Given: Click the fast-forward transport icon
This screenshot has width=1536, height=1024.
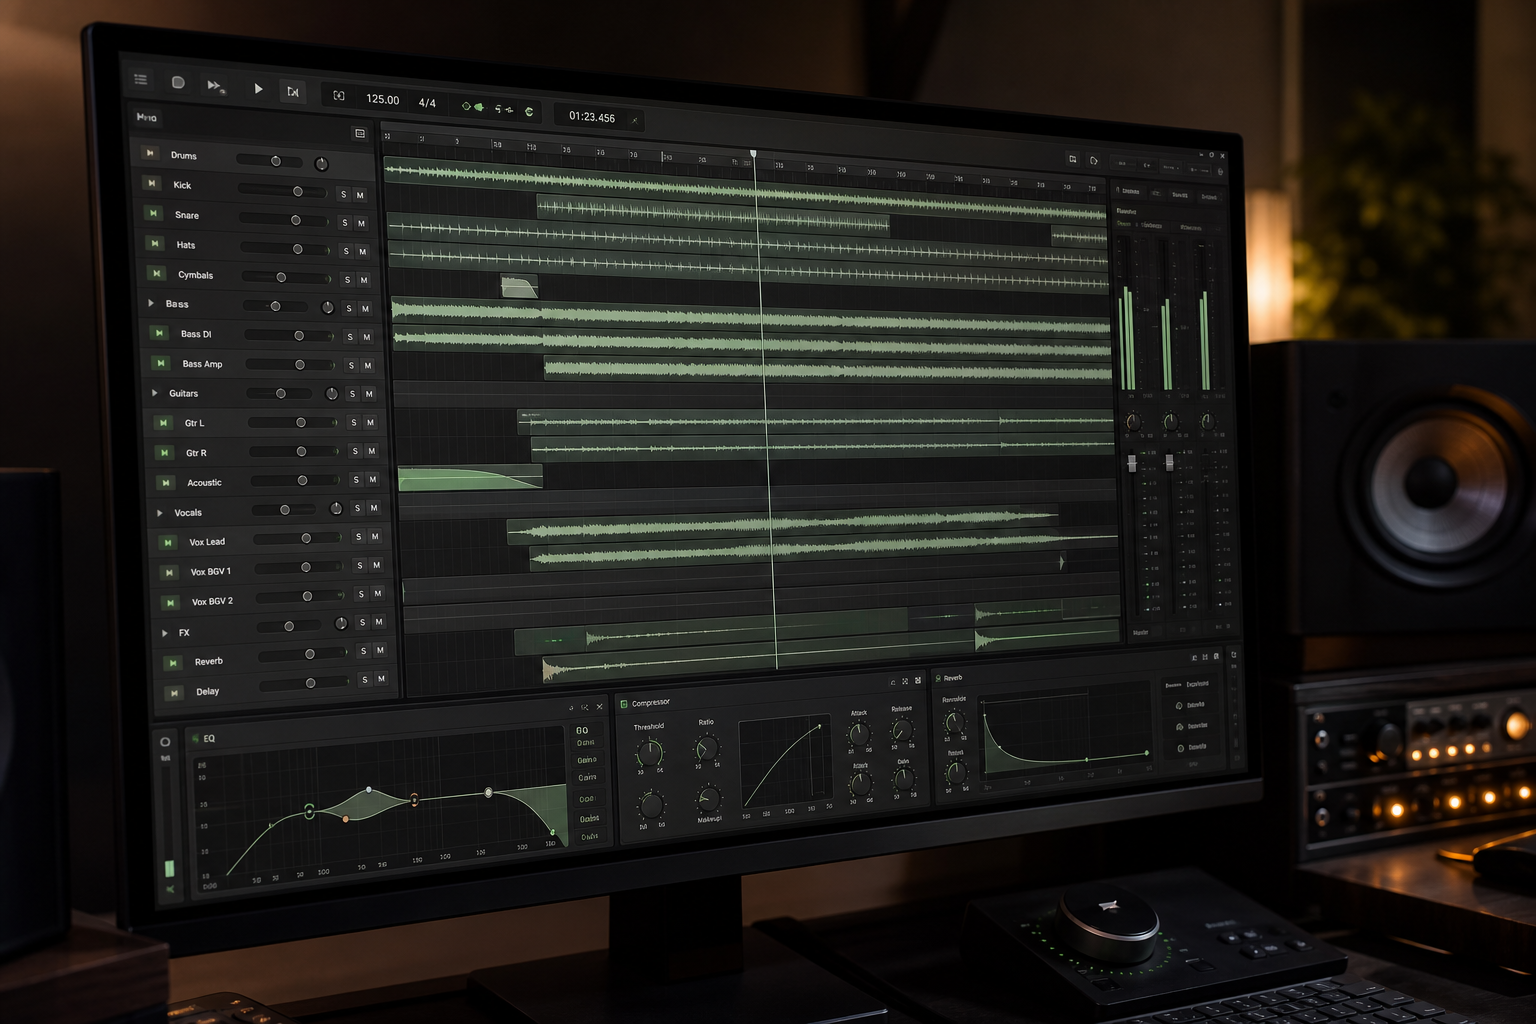Looking at the screenshot, I should pos(215,86).
